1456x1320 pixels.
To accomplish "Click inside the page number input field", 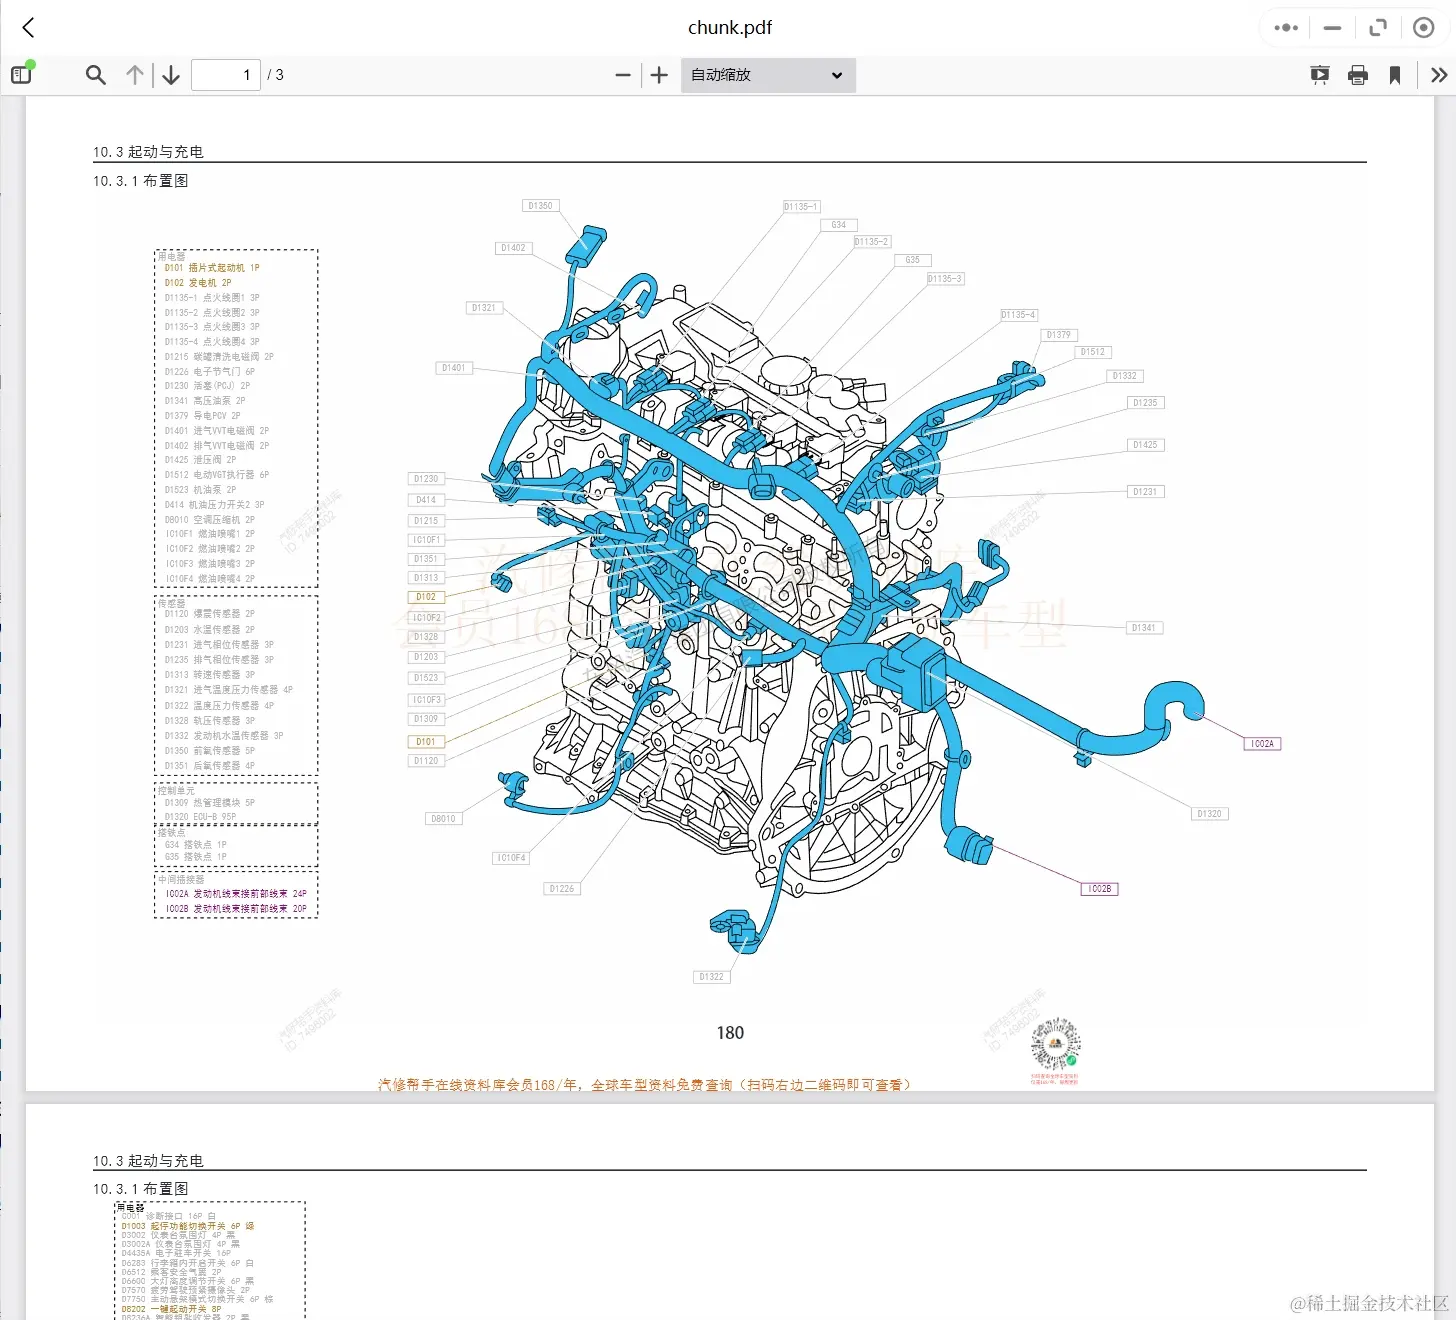I will pos(225,74).
